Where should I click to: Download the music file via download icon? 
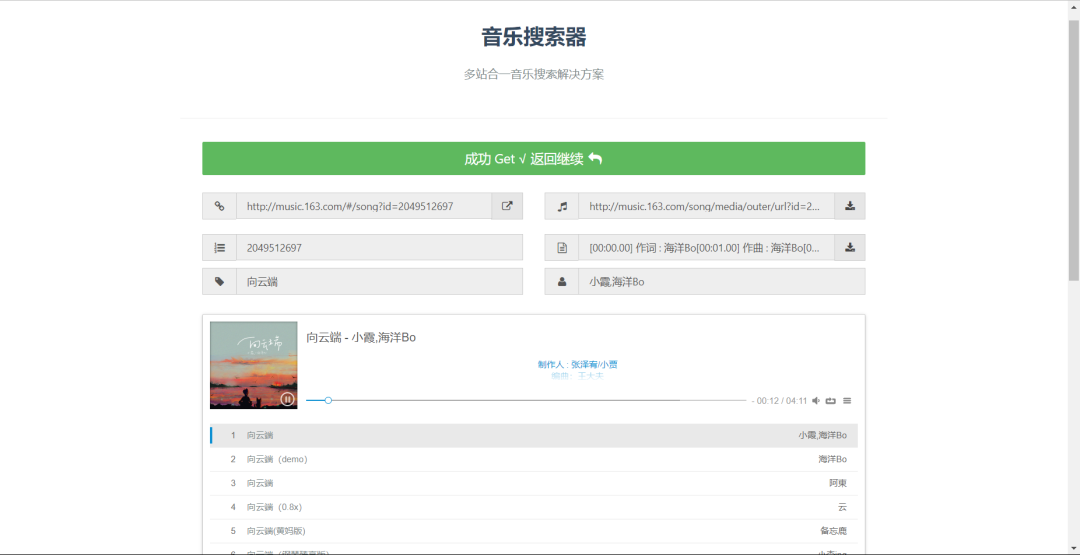(x=850, y=206)
